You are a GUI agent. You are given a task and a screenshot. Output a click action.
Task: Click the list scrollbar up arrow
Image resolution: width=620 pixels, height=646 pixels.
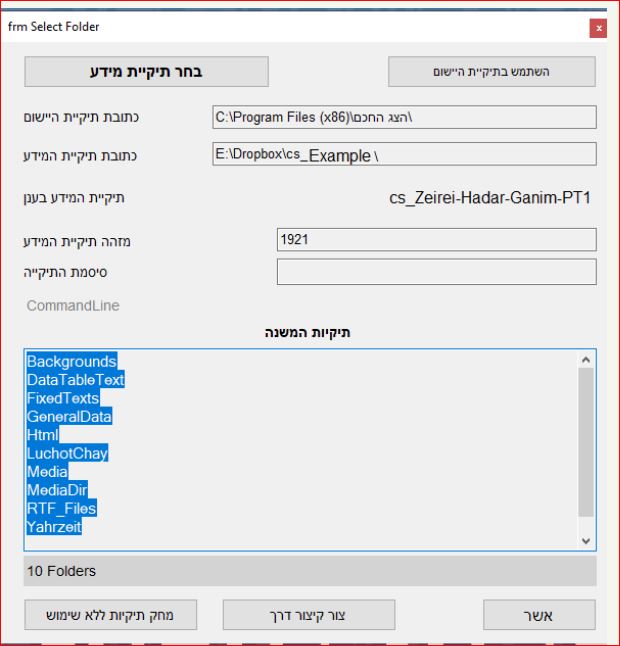(586, 358)
